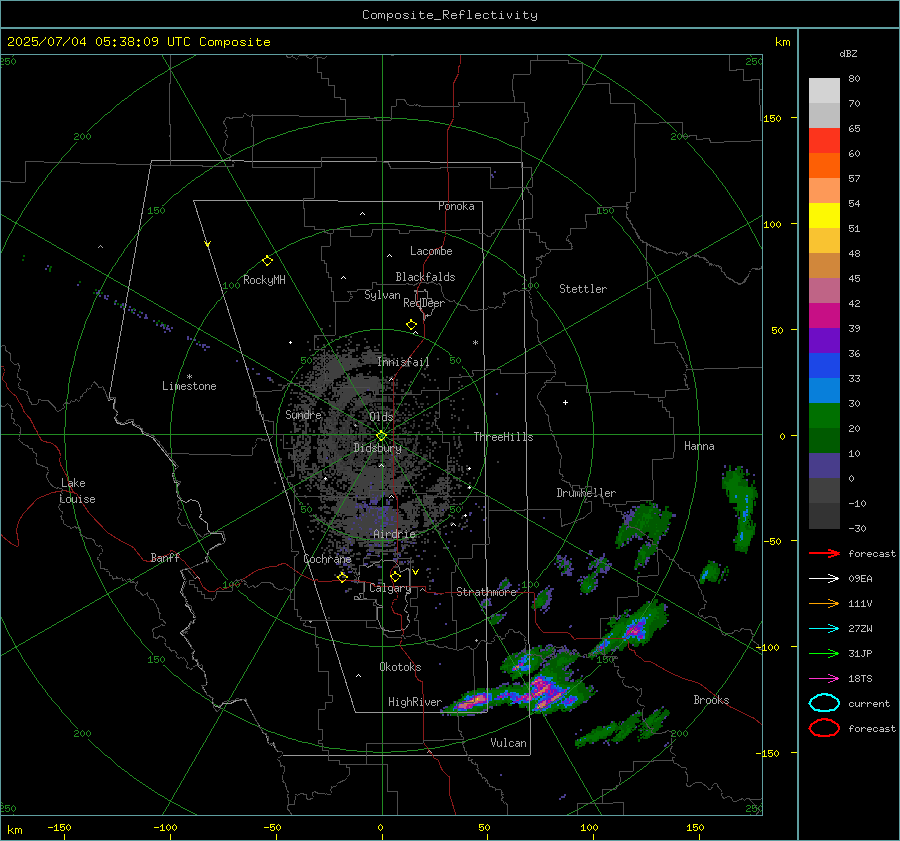Click the 39 dBZ purple color swatch
This screenshot has width=900, height=841.
coord(824,340)
